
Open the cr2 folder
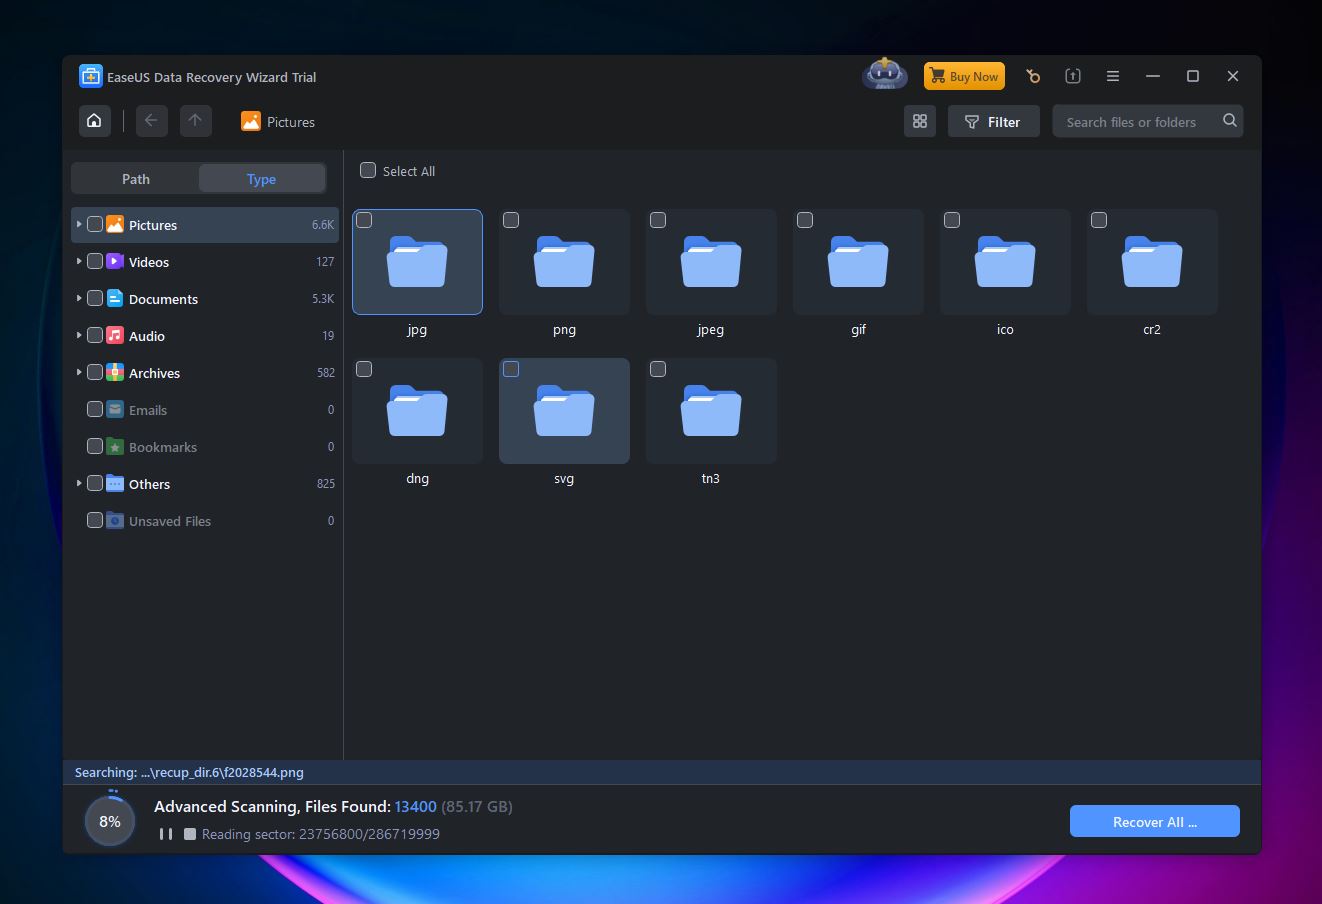pos(1152,262)
